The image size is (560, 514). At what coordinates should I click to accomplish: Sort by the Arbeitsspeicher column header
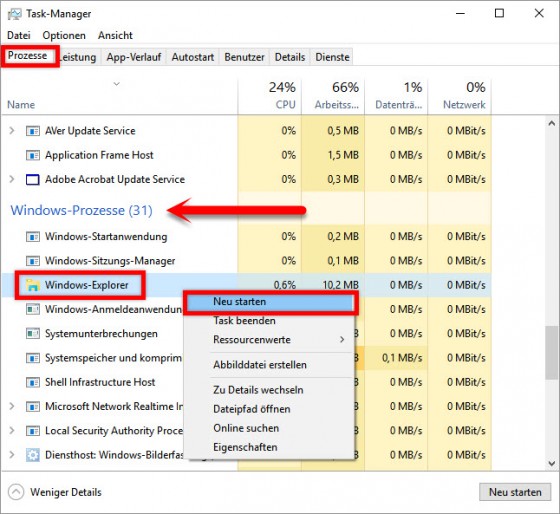[333, 96]
